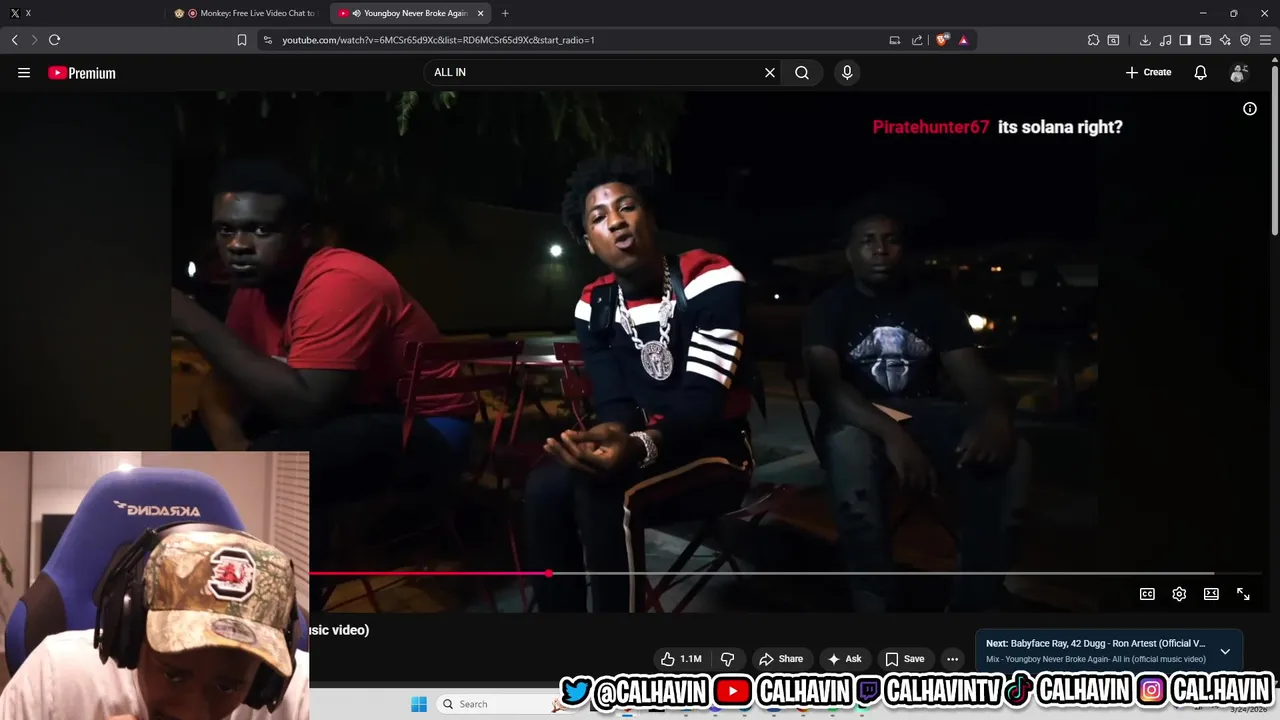Open next video Babyface Ray Ron Artest
This screenshot has width=1280, height=720.
click(x=1095, y=644)
